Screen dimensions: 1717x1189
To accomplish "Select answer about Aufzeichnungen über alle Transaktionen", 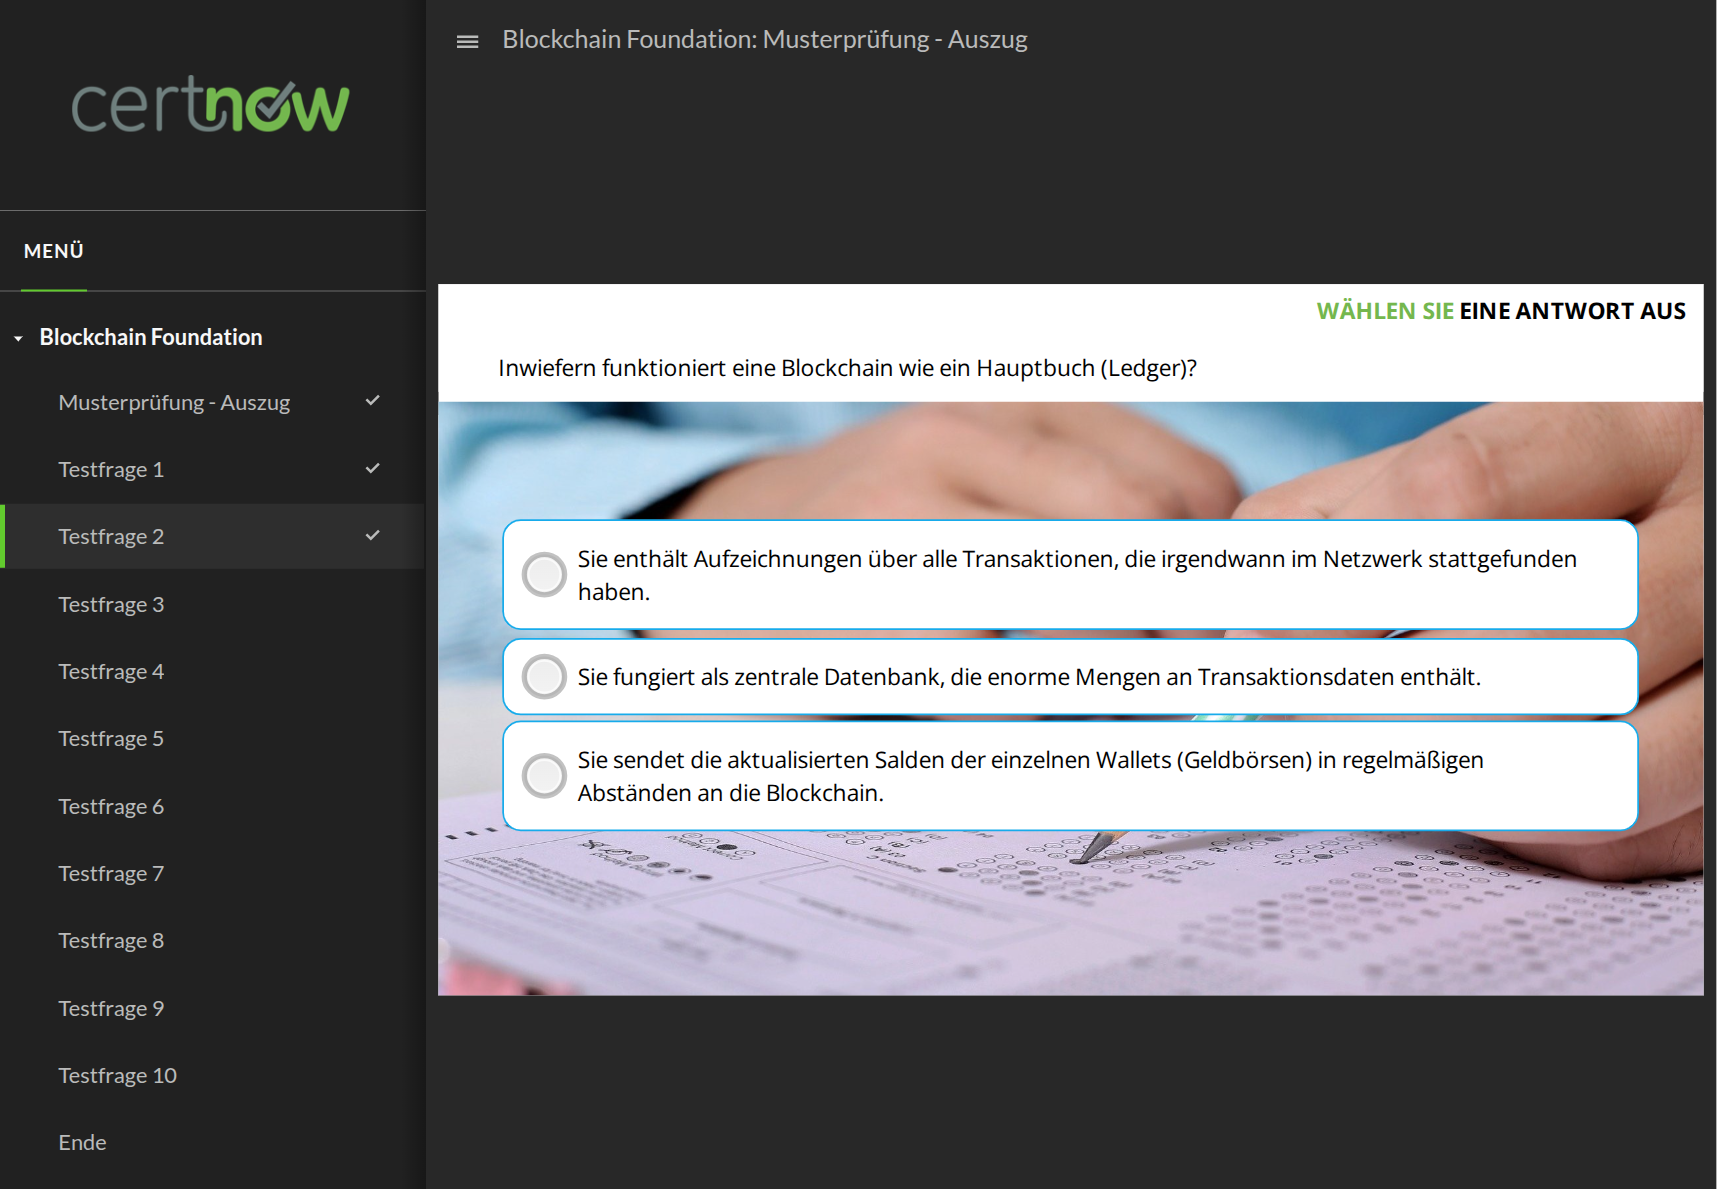I will tap(545, 575).
